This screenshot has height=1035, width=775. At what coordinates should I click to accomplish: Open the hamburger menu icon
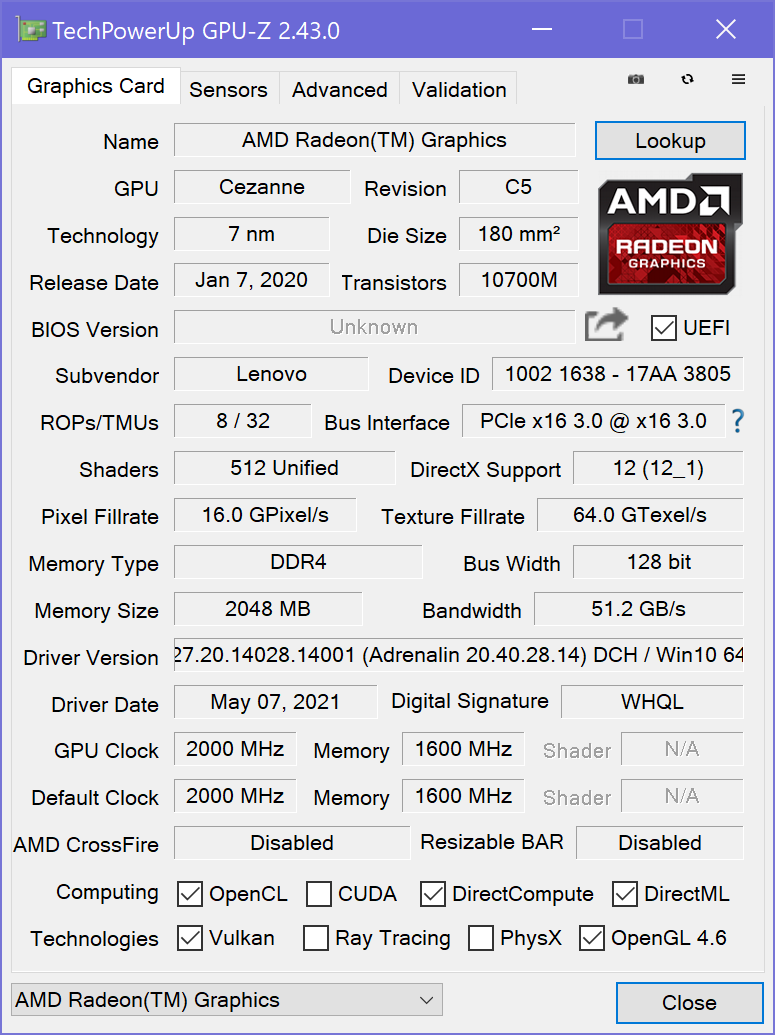738,80
